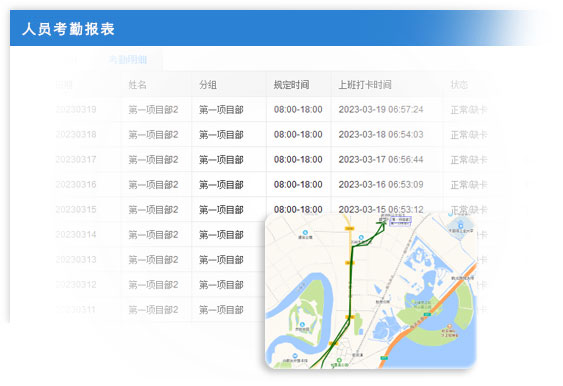Click the orange POI marker near the lake shore

tap(449, 326)
